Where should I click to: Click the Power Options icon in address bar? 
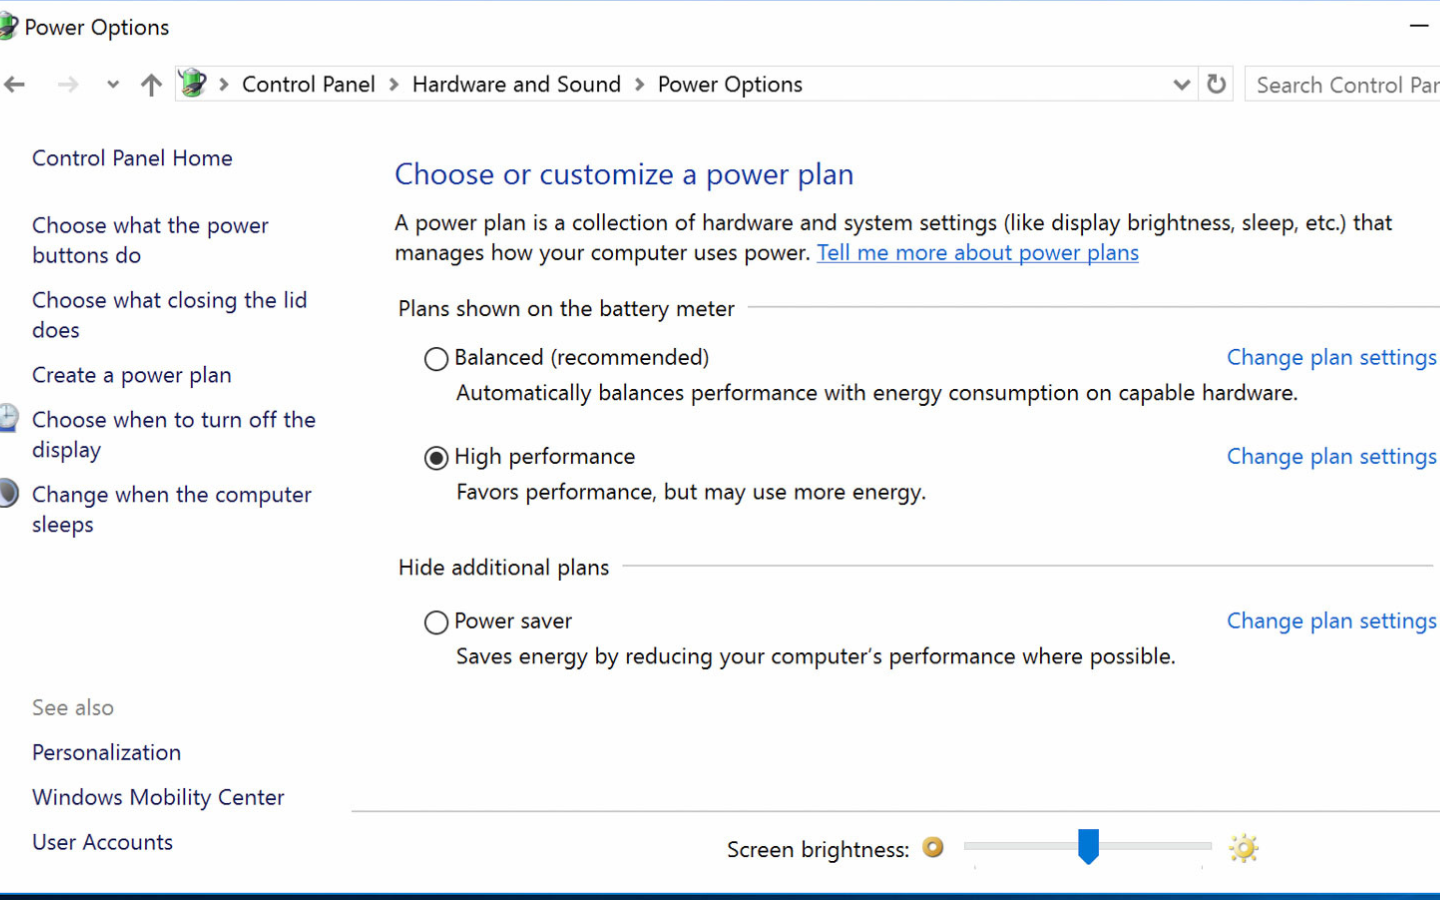pos(193,84)
